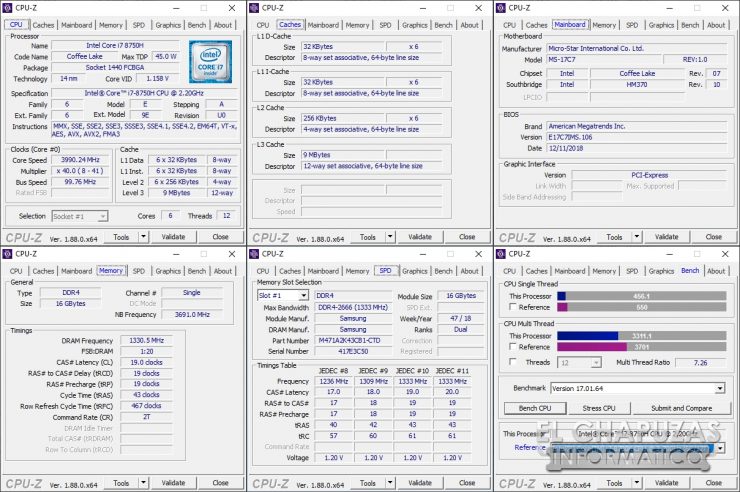Open the About tab in the Bench window
740x492 pixels.
click(x=716, y=271)
